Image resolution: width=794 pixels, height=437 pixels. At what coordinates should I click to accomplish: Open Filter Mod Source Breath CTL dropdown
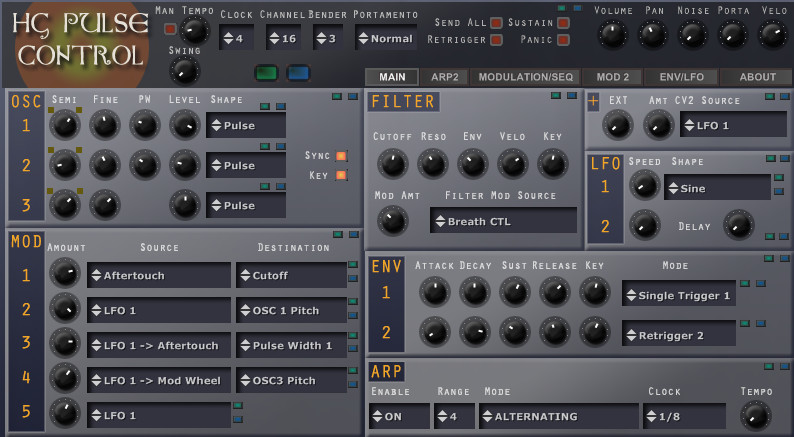[503, 221]
